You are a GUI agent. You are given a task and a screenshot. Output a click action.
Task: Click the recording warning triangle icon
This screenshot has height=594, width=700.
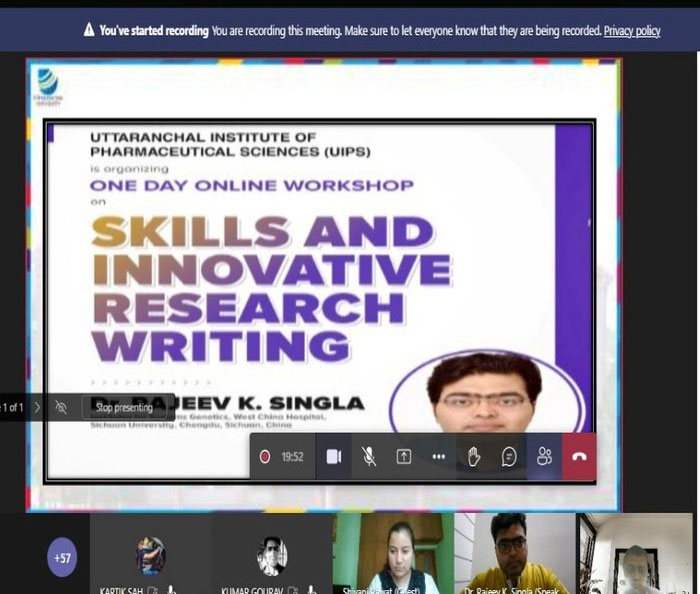(x=89, y=31)
